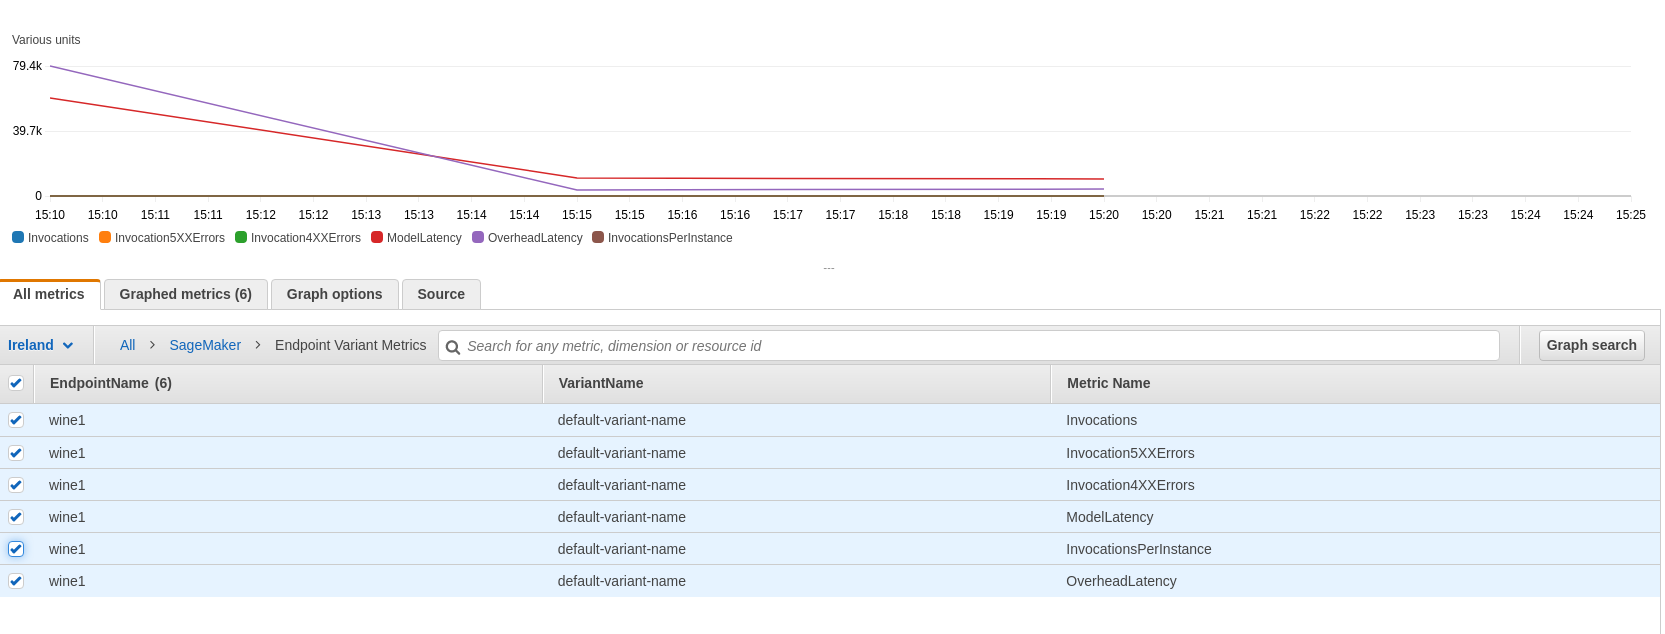Screen dimensions: 1665x634
Task: Uncheck the OverheadLatency row checkbox
Action: [16, 581]
